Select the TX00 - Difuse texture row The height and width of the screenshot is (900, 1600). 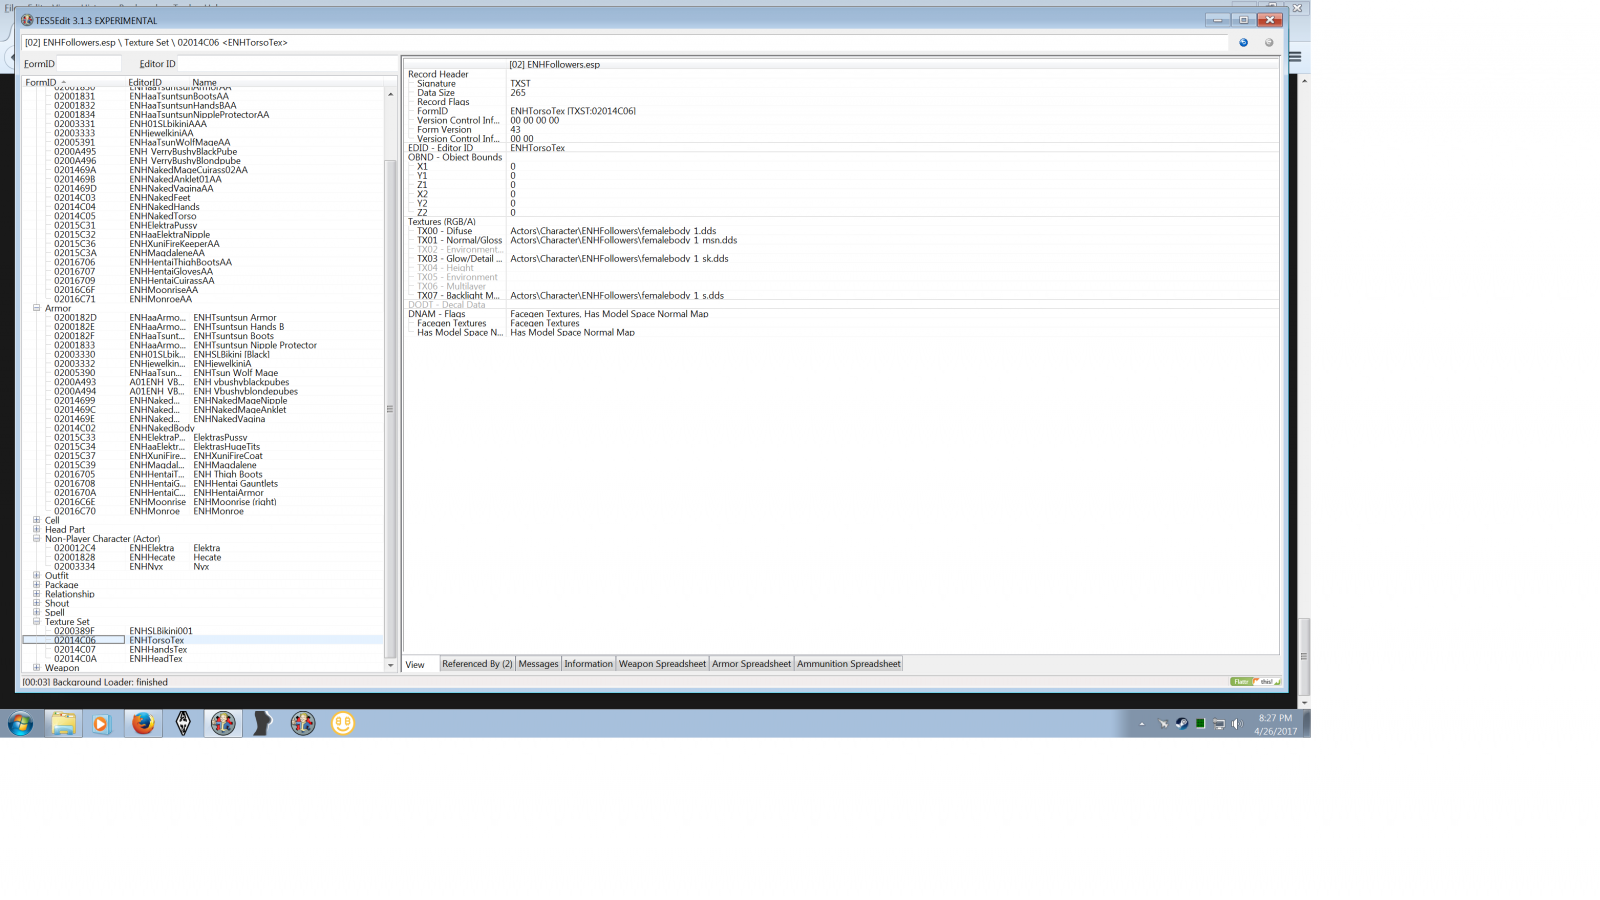pyautogui.click(x=842, y=231)
